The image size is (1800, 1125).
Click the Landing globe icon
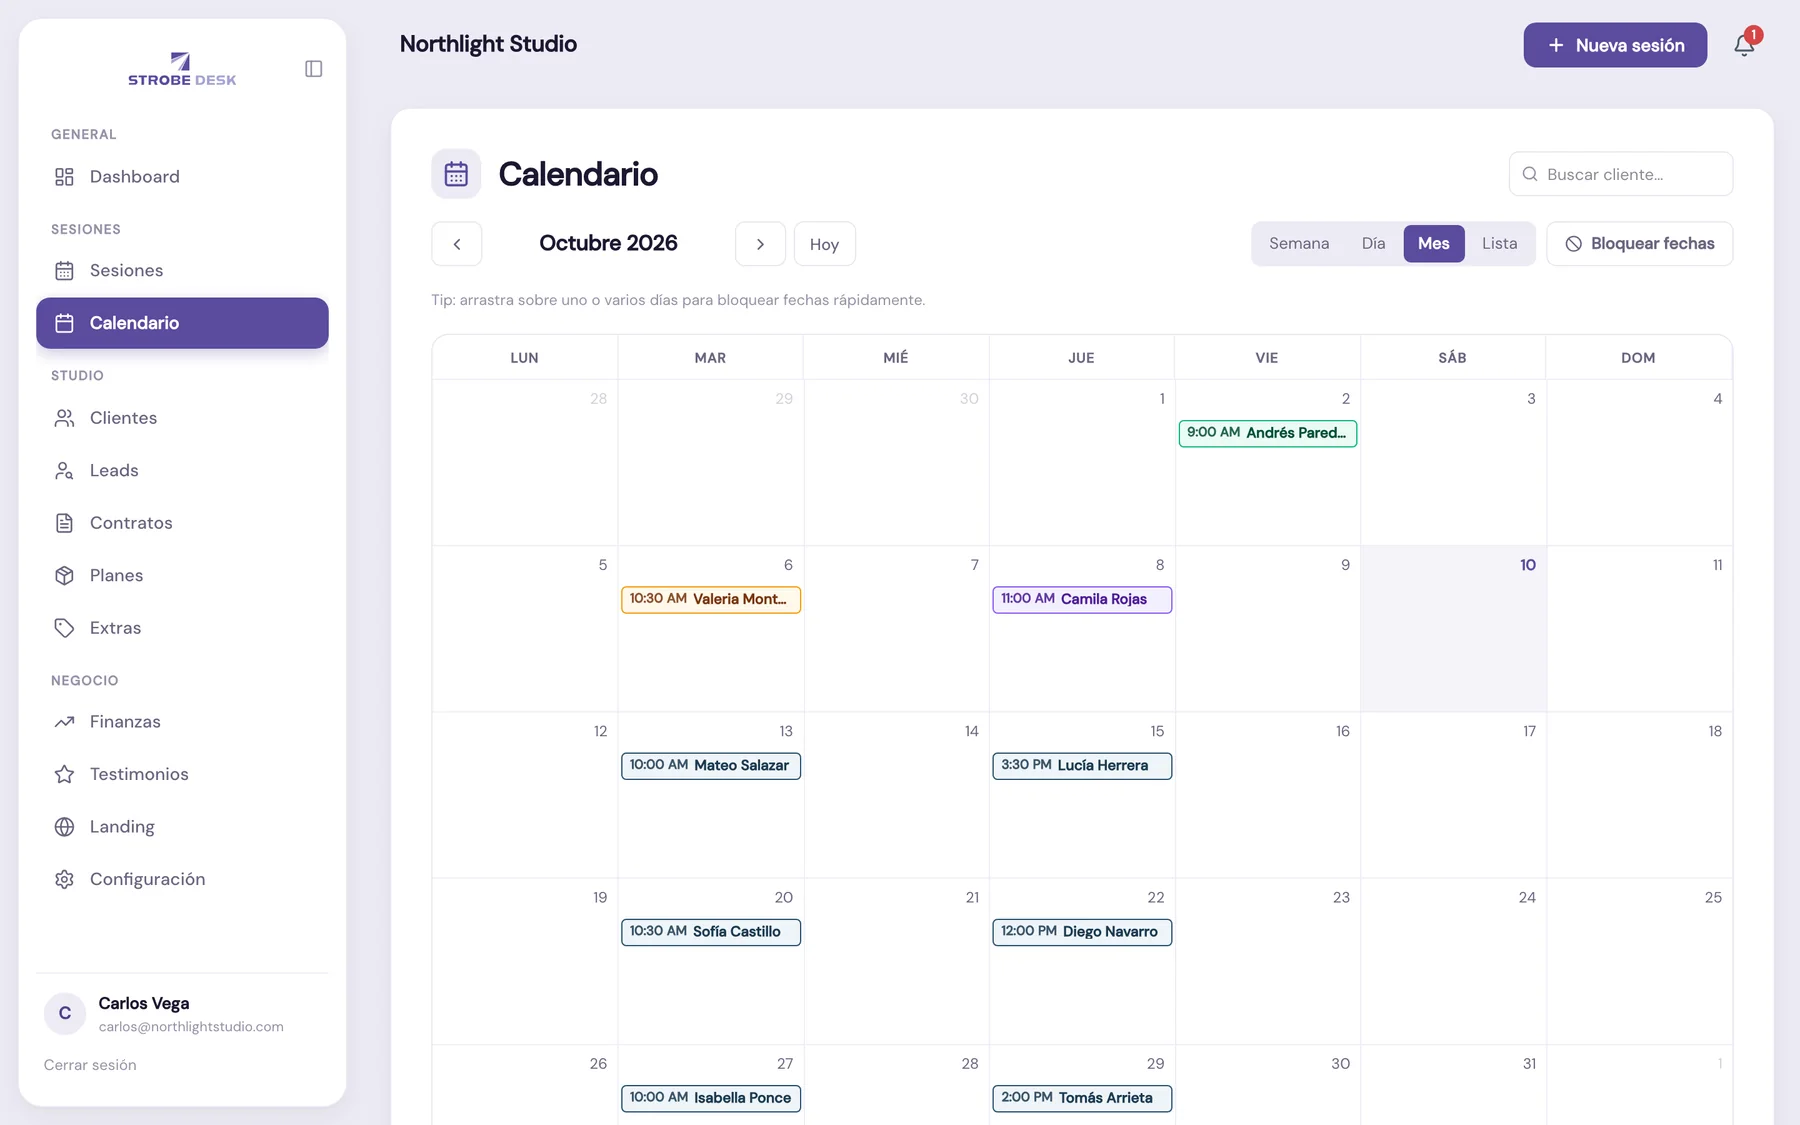pos(64,827)
